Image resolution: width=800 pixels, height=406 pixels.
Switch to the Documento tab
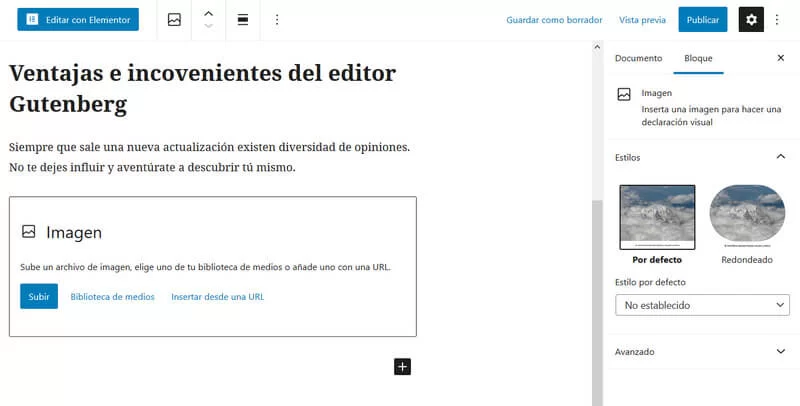[x=638, y=58]
